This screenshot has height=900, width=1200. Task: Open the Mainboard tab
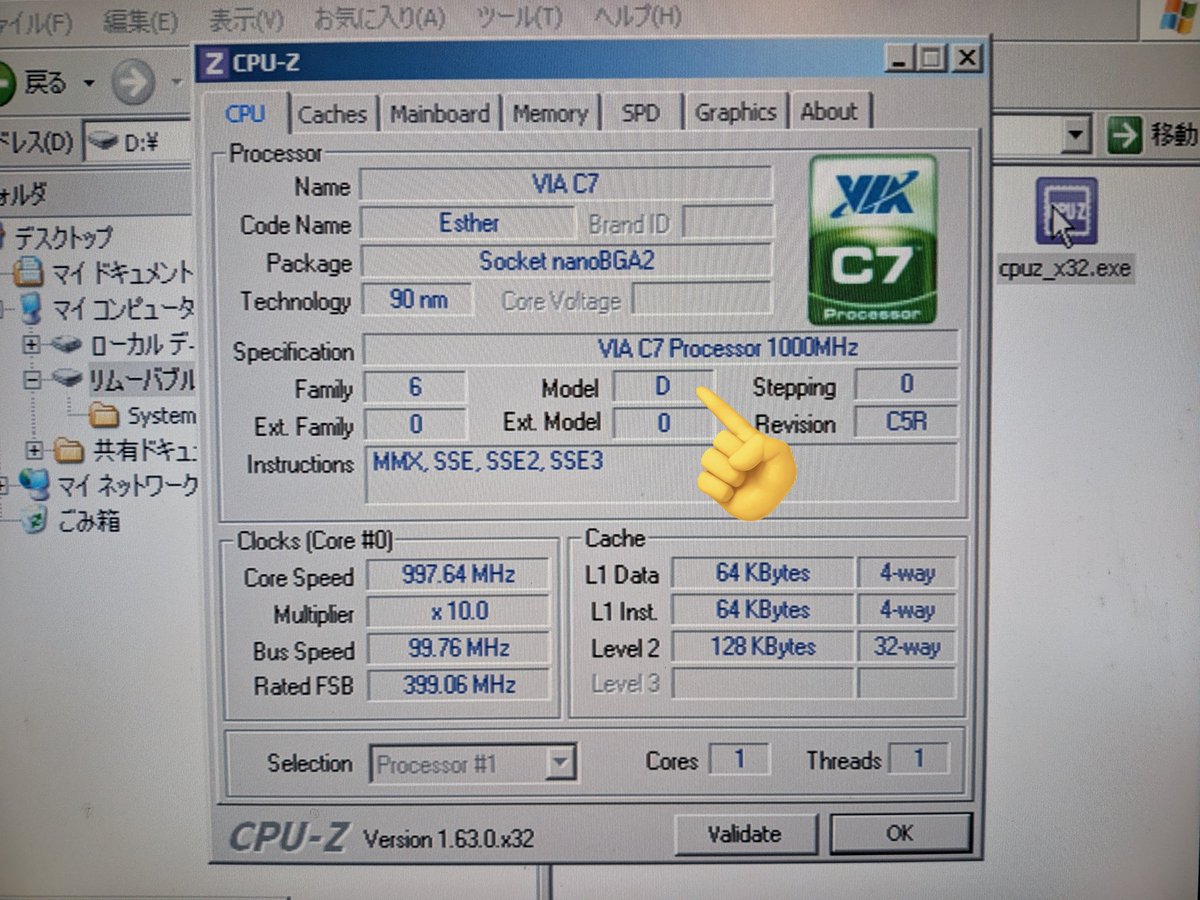coord(440,113)
